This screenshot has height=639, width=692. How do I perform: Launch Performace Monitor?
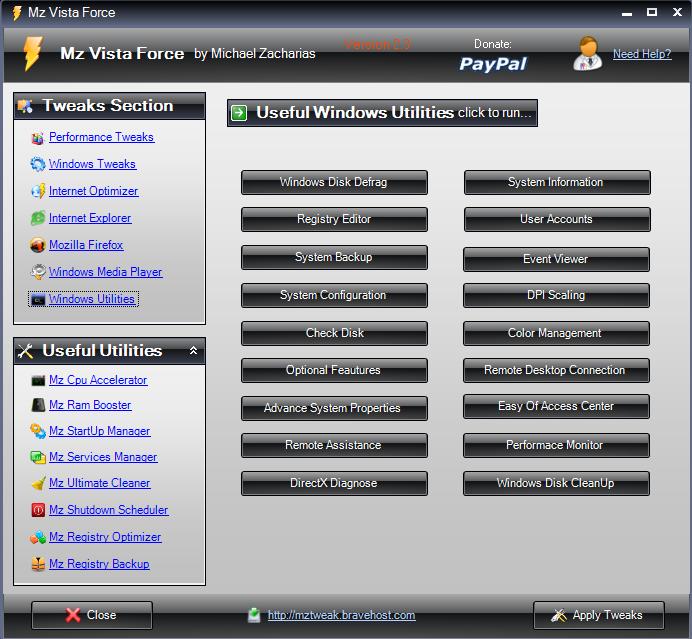[556, 445]
